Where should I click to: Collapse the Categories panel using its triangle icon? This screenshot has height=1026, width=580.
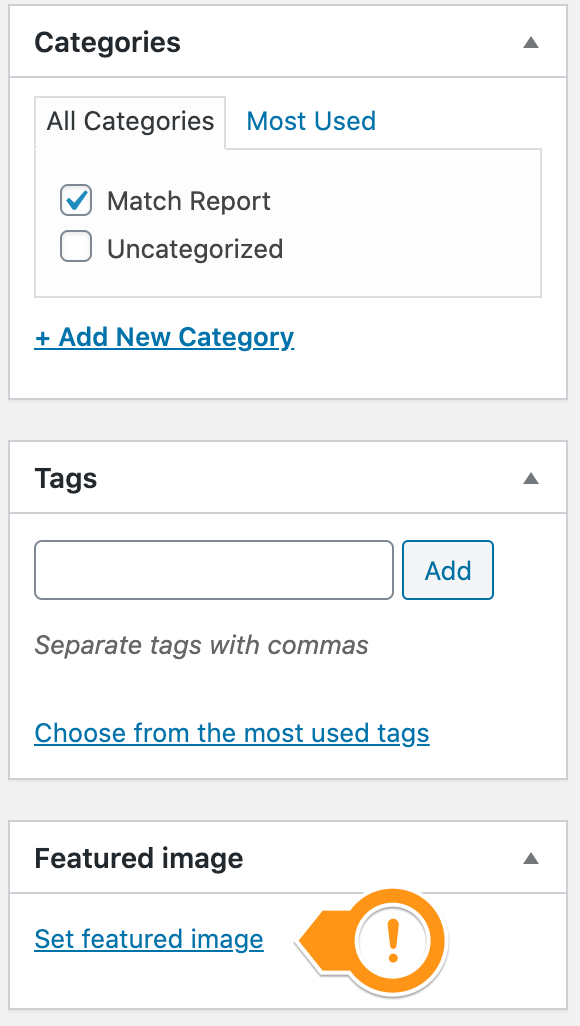531,42
